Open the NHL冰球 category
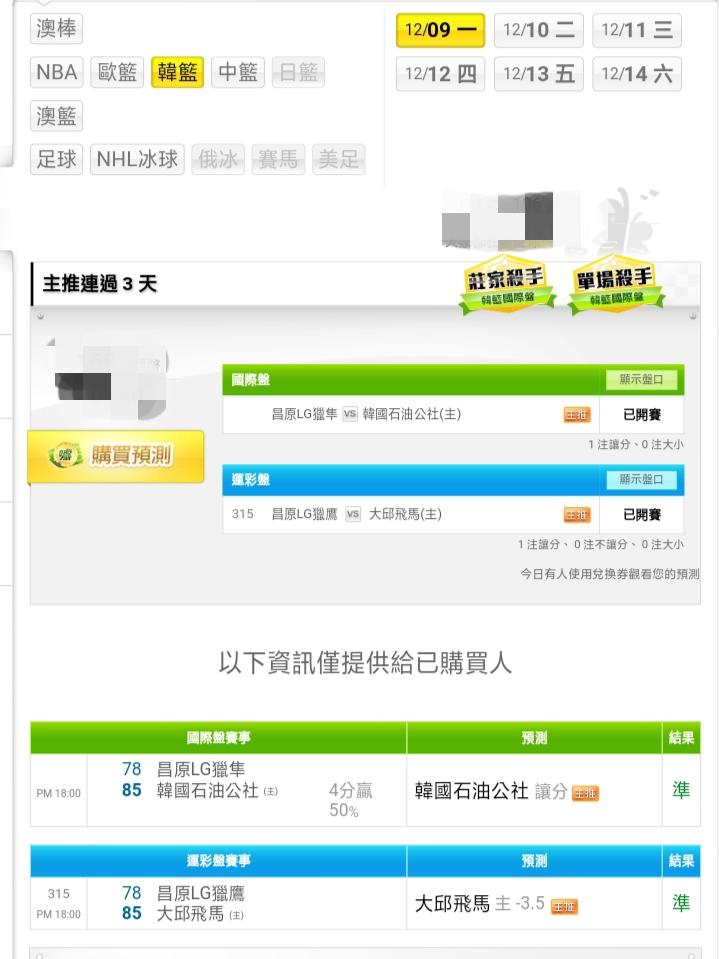 tap(137, 160)
